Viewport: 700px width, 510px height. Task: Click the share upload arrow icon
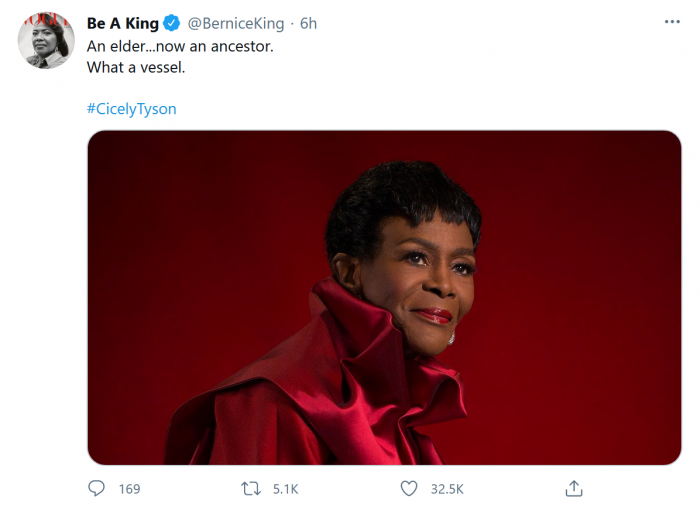pos(573,489)
